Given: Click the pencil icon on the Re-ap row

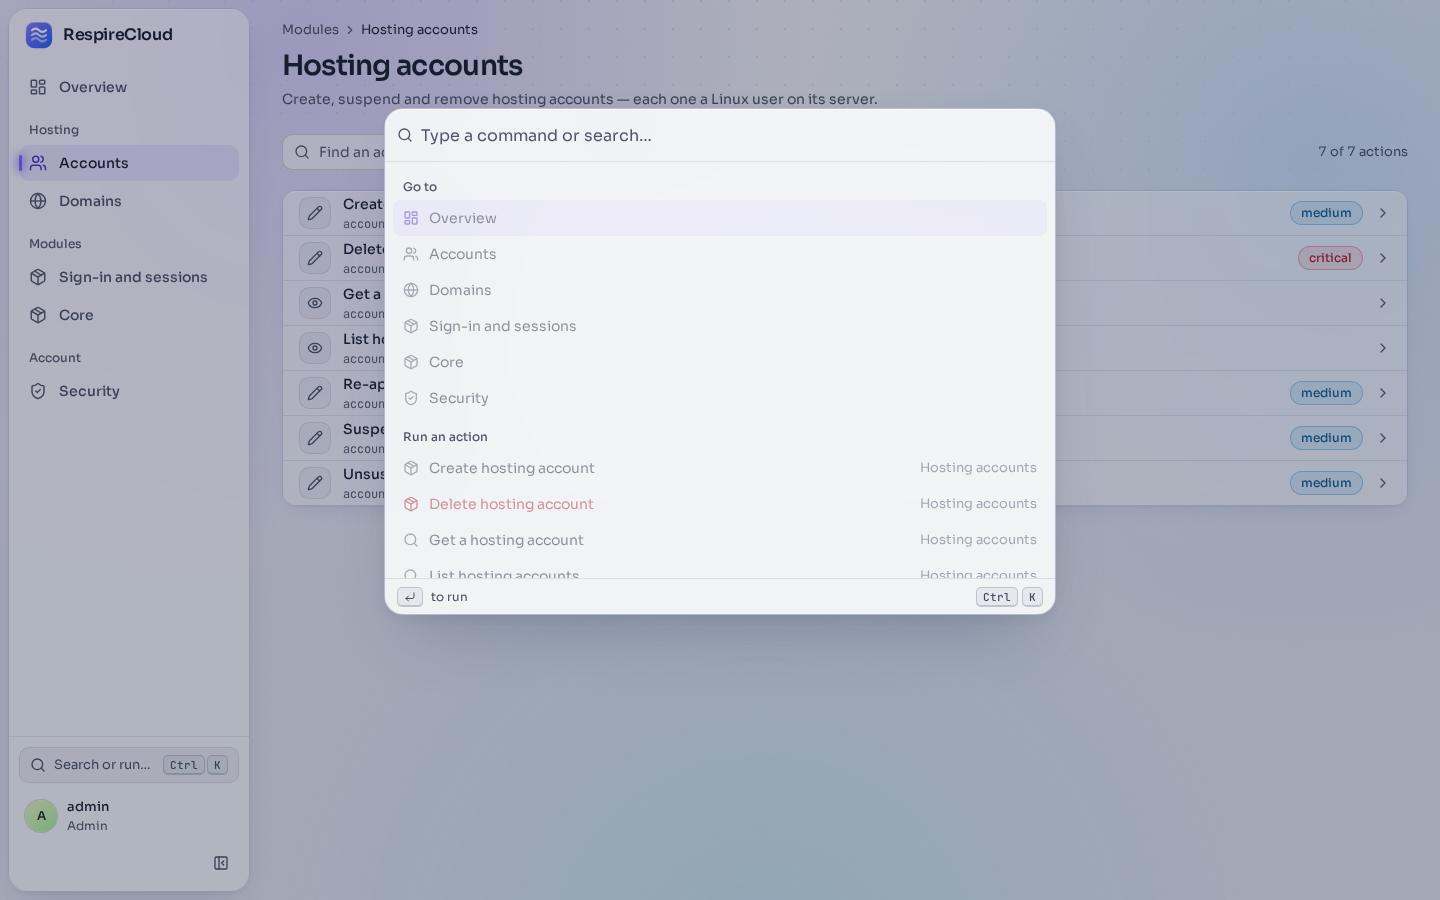Looking at the screenshot, I should point(315,393).
